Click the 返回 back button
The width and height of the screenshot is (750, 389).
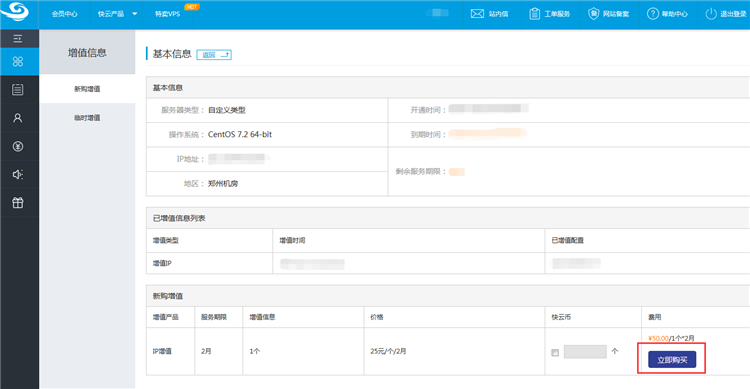[x=214, y=55]
